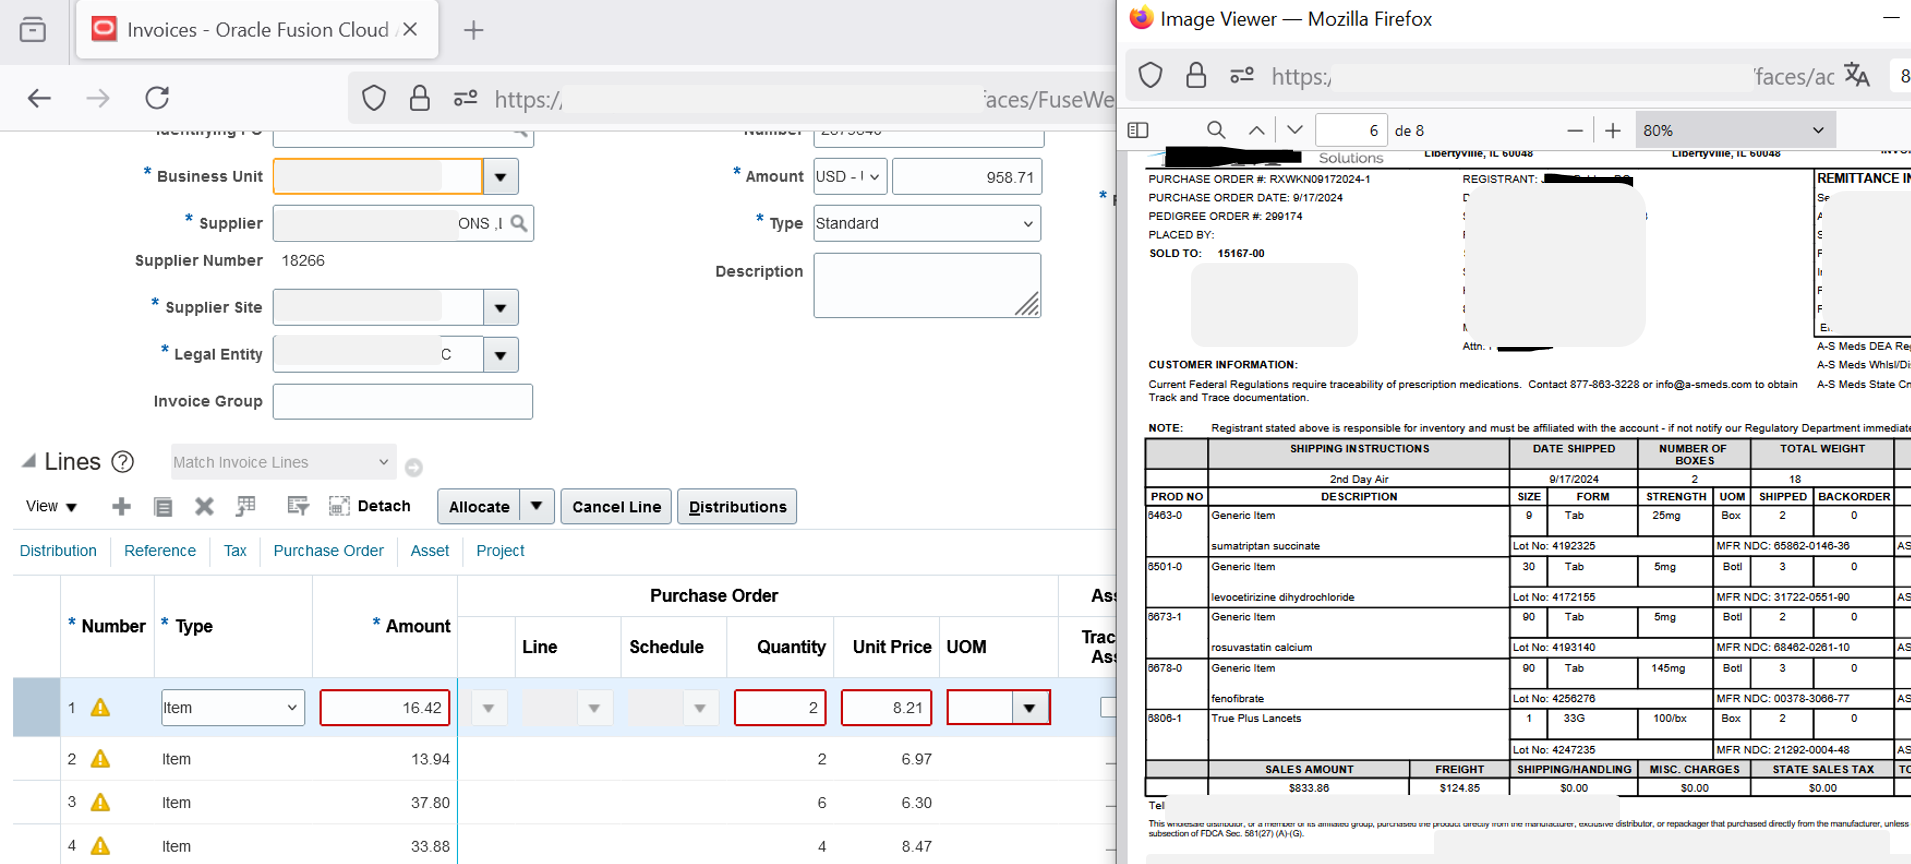1911x864 pixels.
Task: Go to previous page in Image Viewer
Action: tap(1257, 130)
